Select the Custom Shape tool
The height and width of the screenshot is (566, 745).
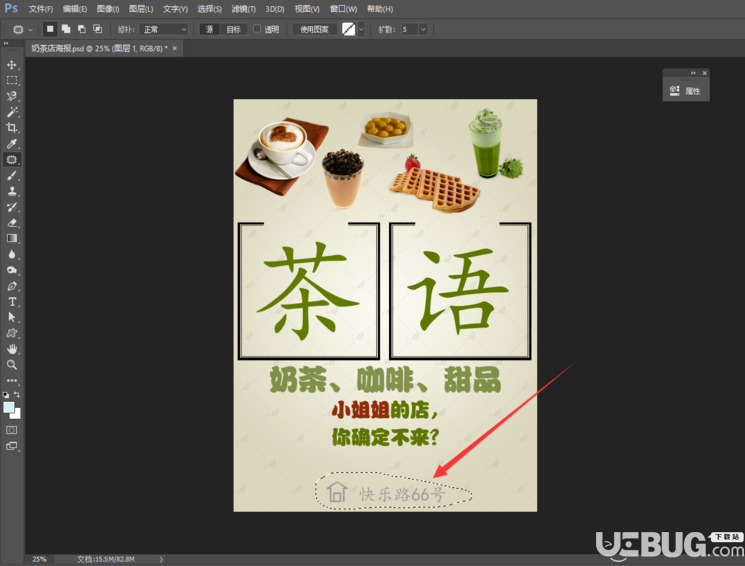pos(12,333)
